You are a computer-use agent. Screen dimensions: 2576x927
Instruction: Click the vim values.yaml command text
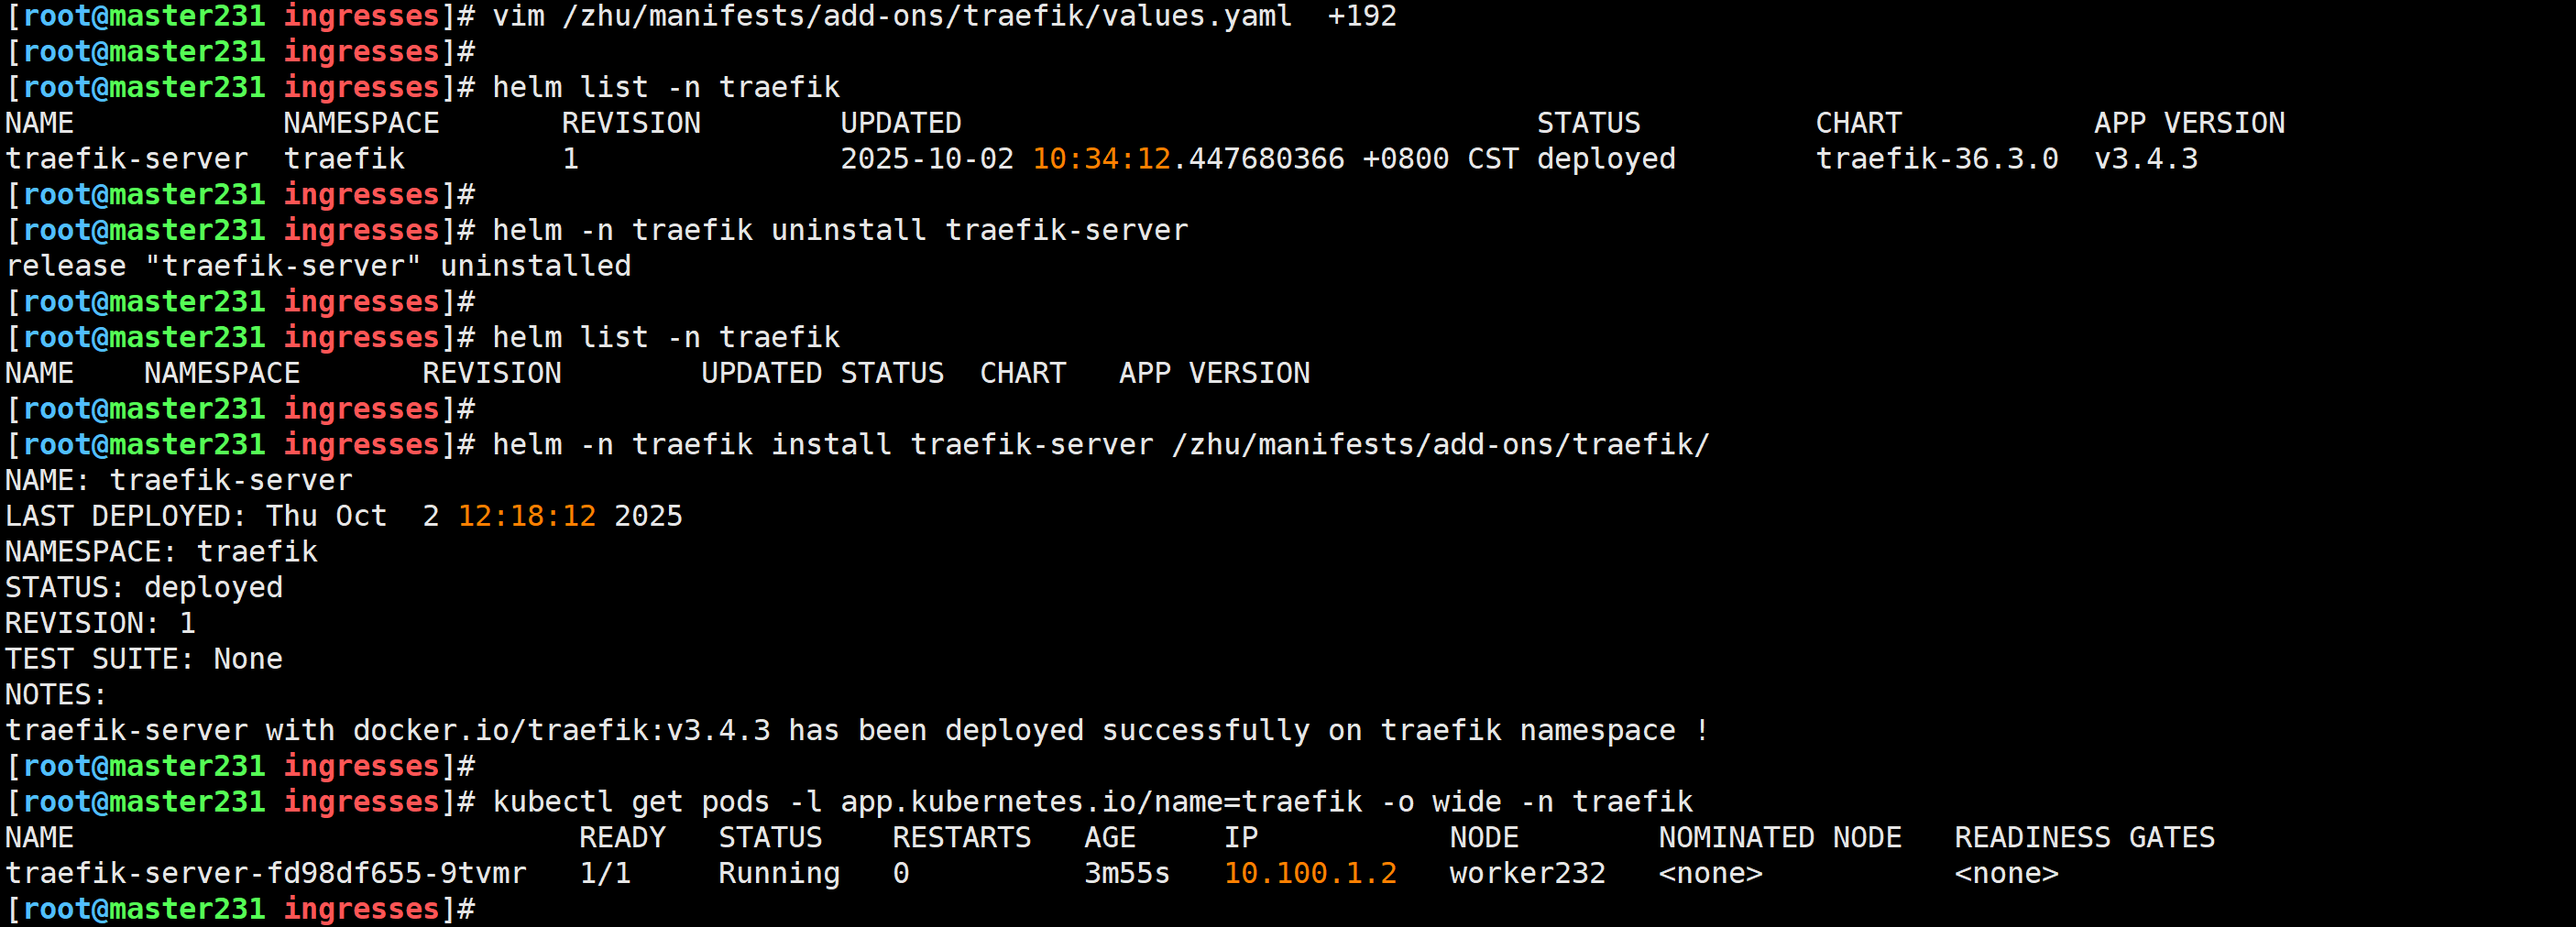pyautogui.click(x=944, y=16)
